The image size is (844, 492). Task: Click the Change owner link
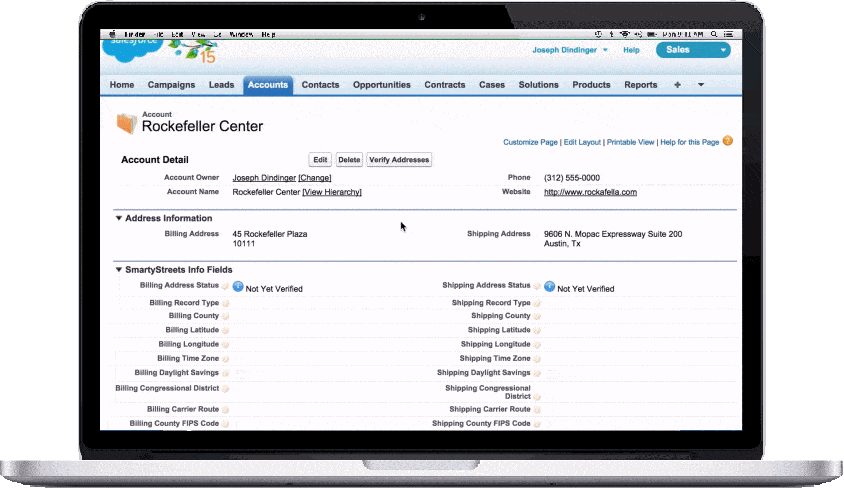pyautogui.click(x=315, y=178)
